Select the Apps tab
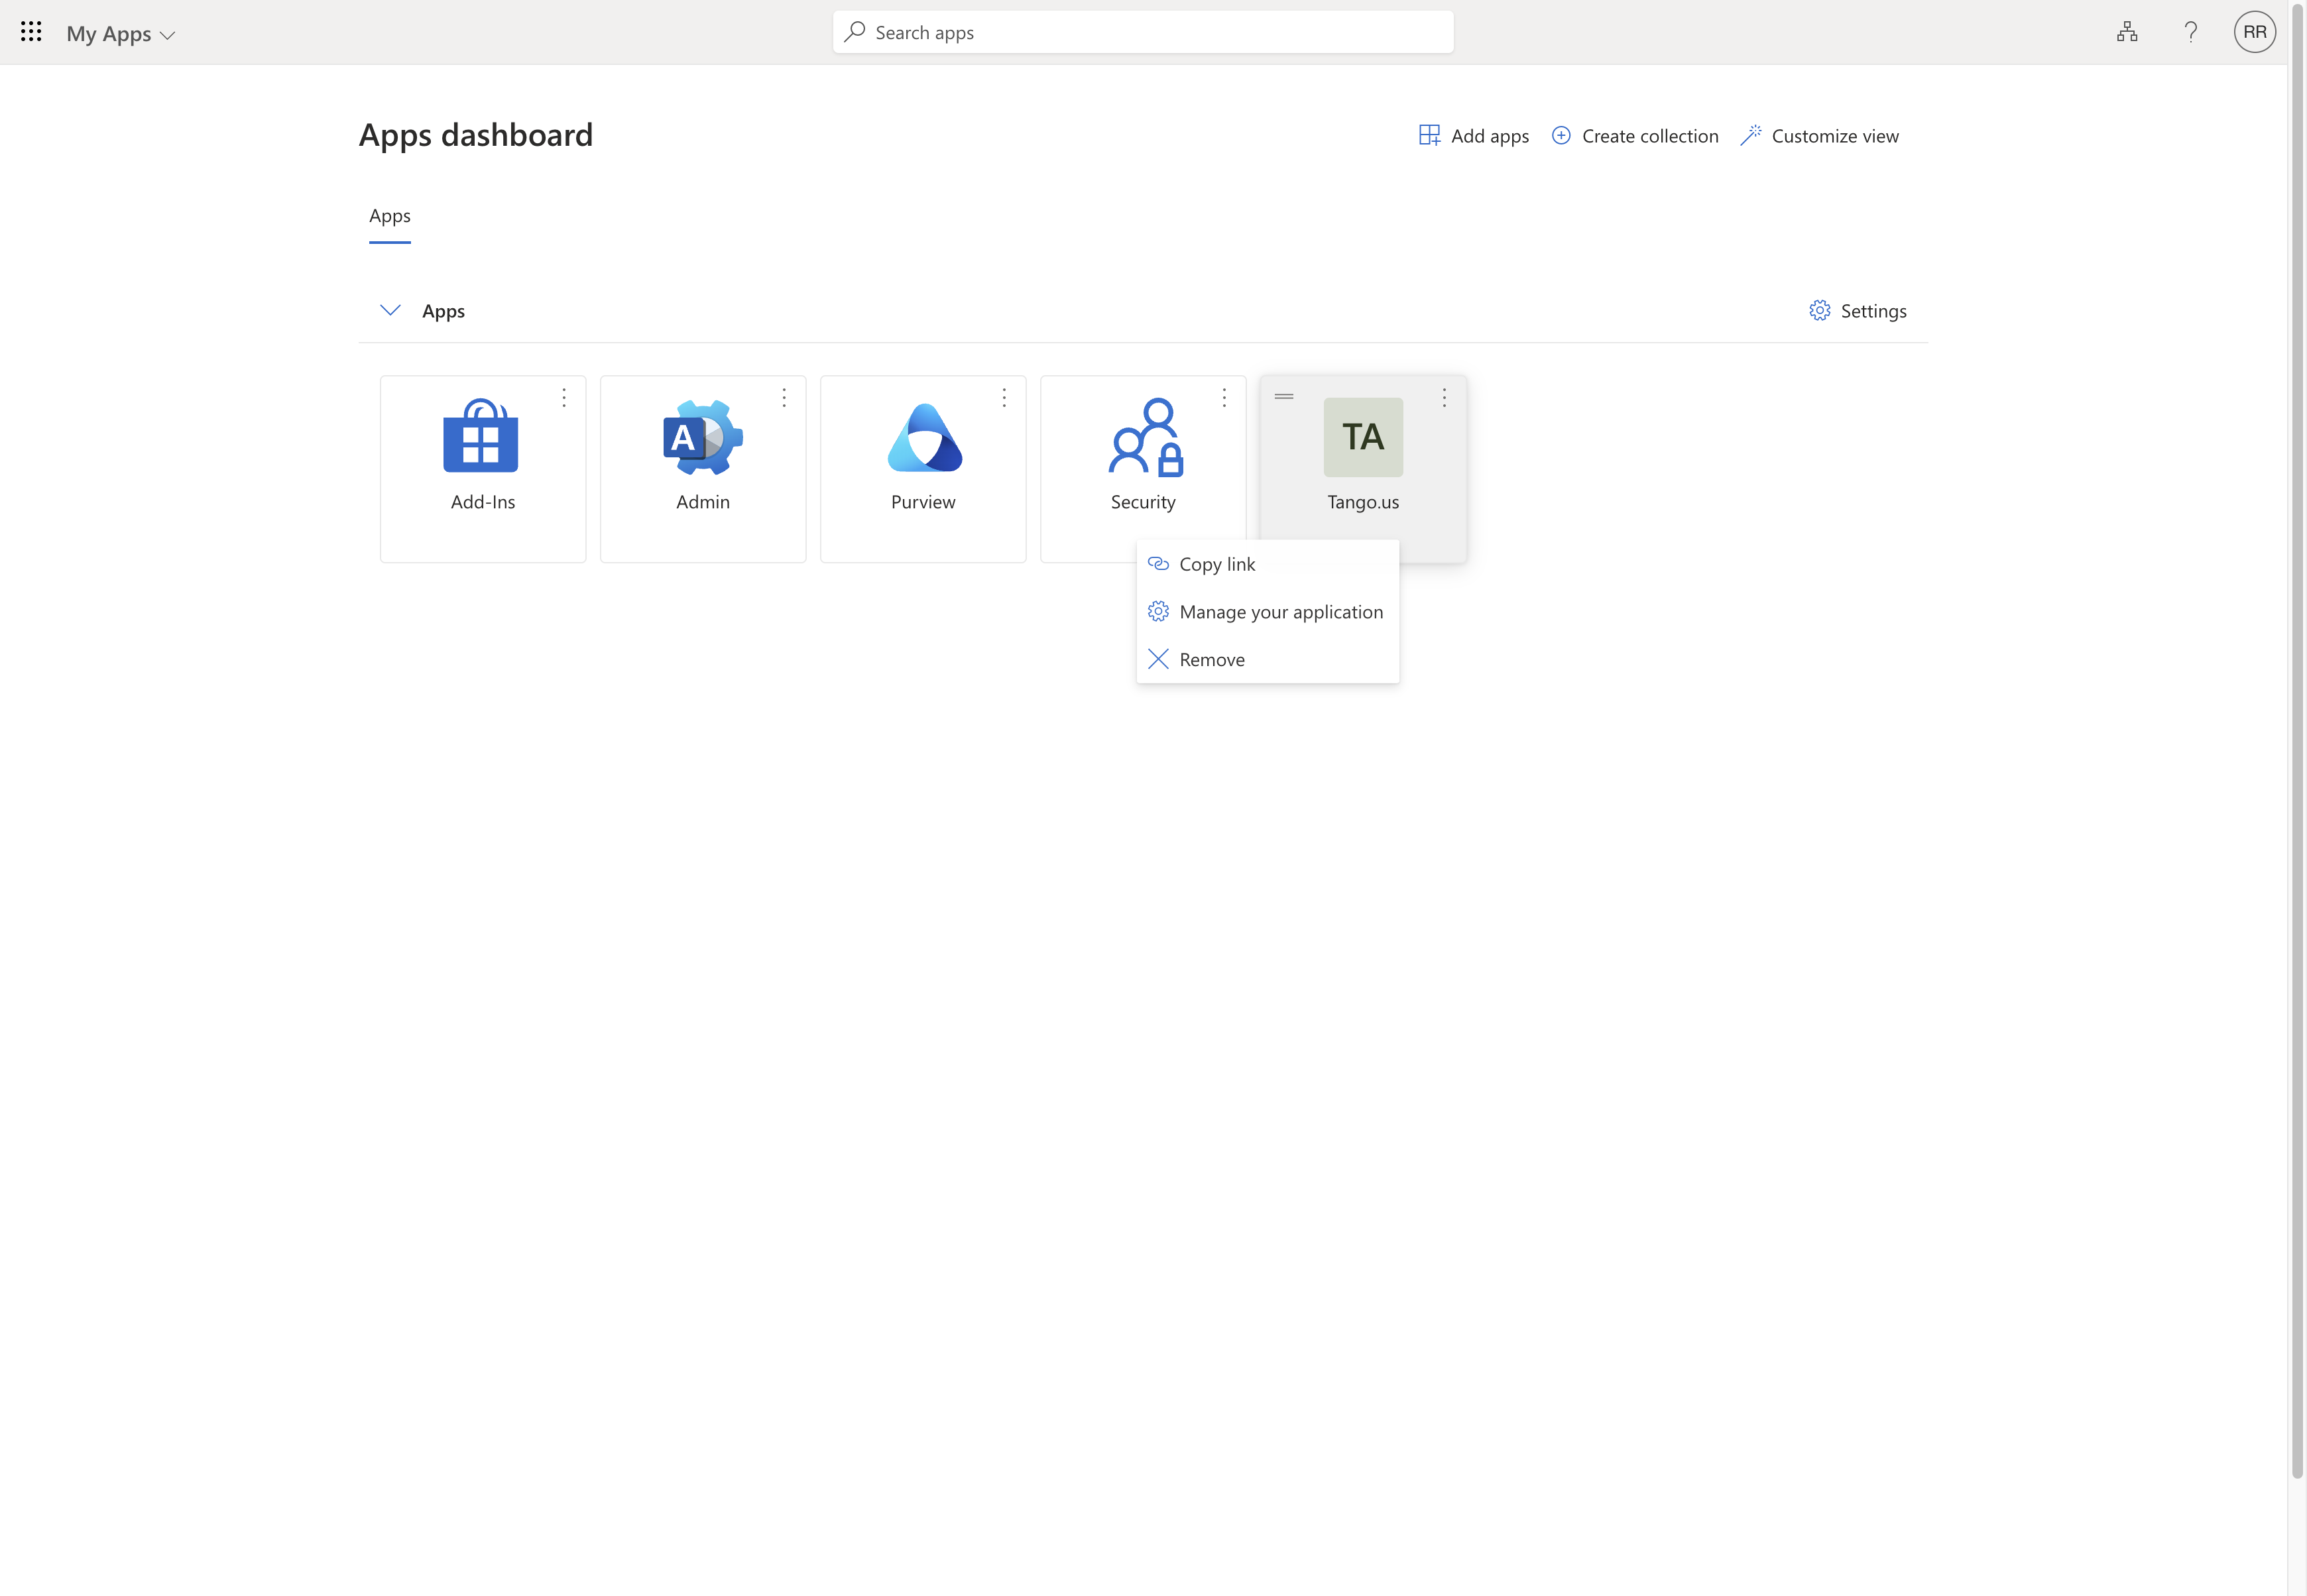The height and width of the screenshot is (1596, 2307). (x=390, y=216)
